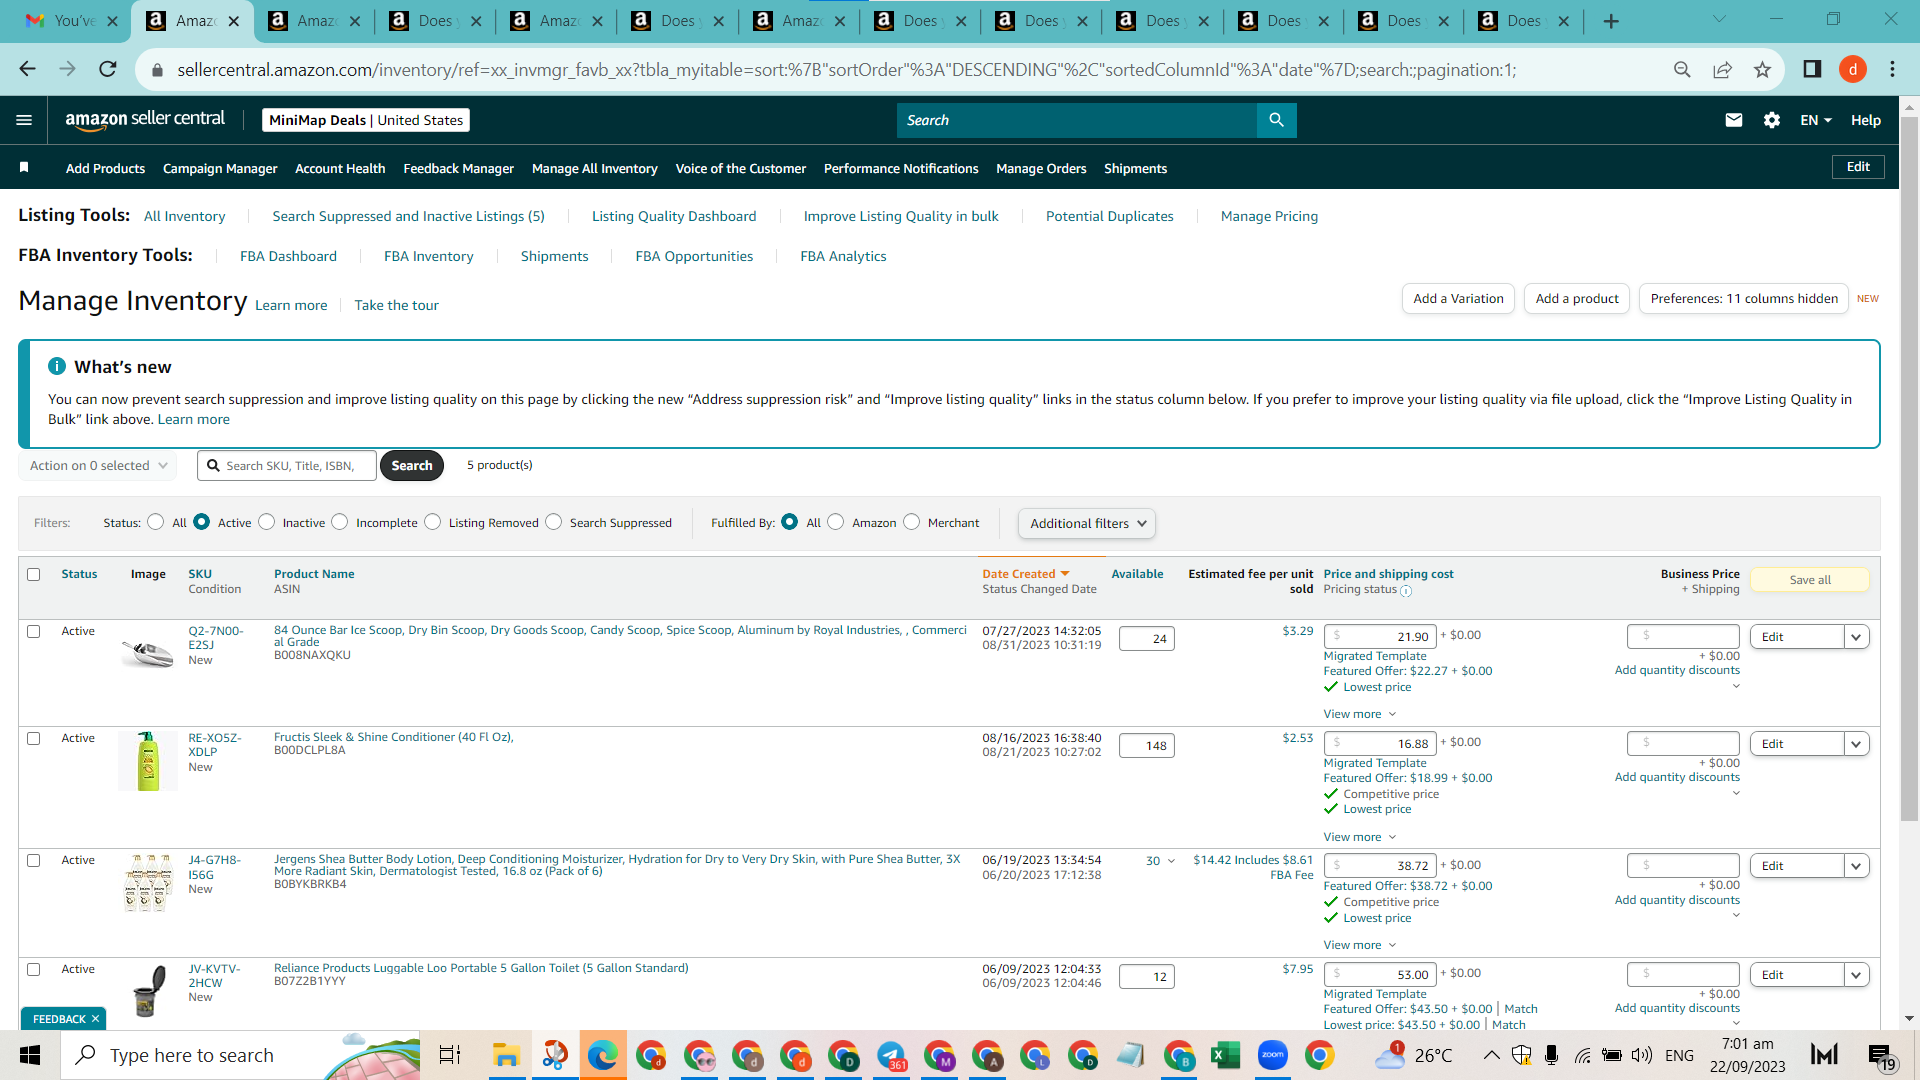Sort by the Date Created column header
This screenshot has width=1920, height=1080.
[1025, 574]
